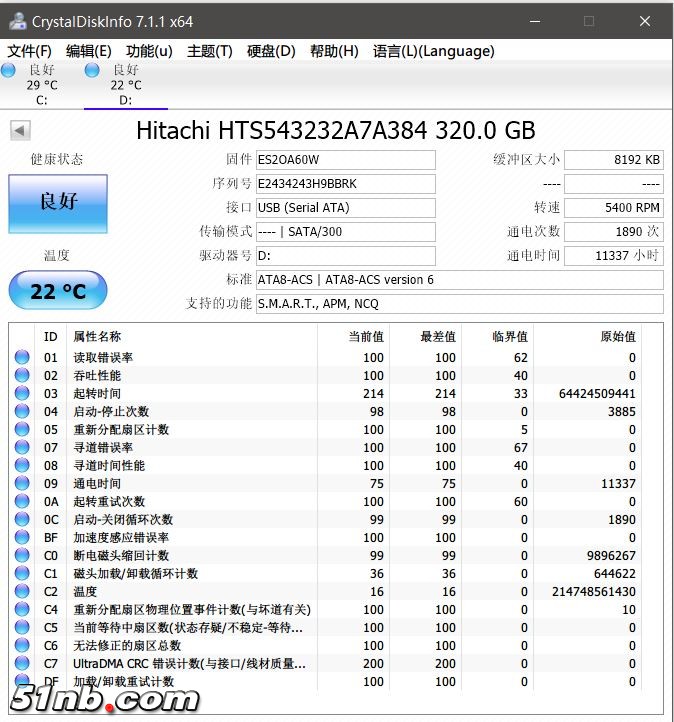Select drive D: status icon
This screenshot has height=722, width=674.
pyautogui.click(x=92, y=70)
